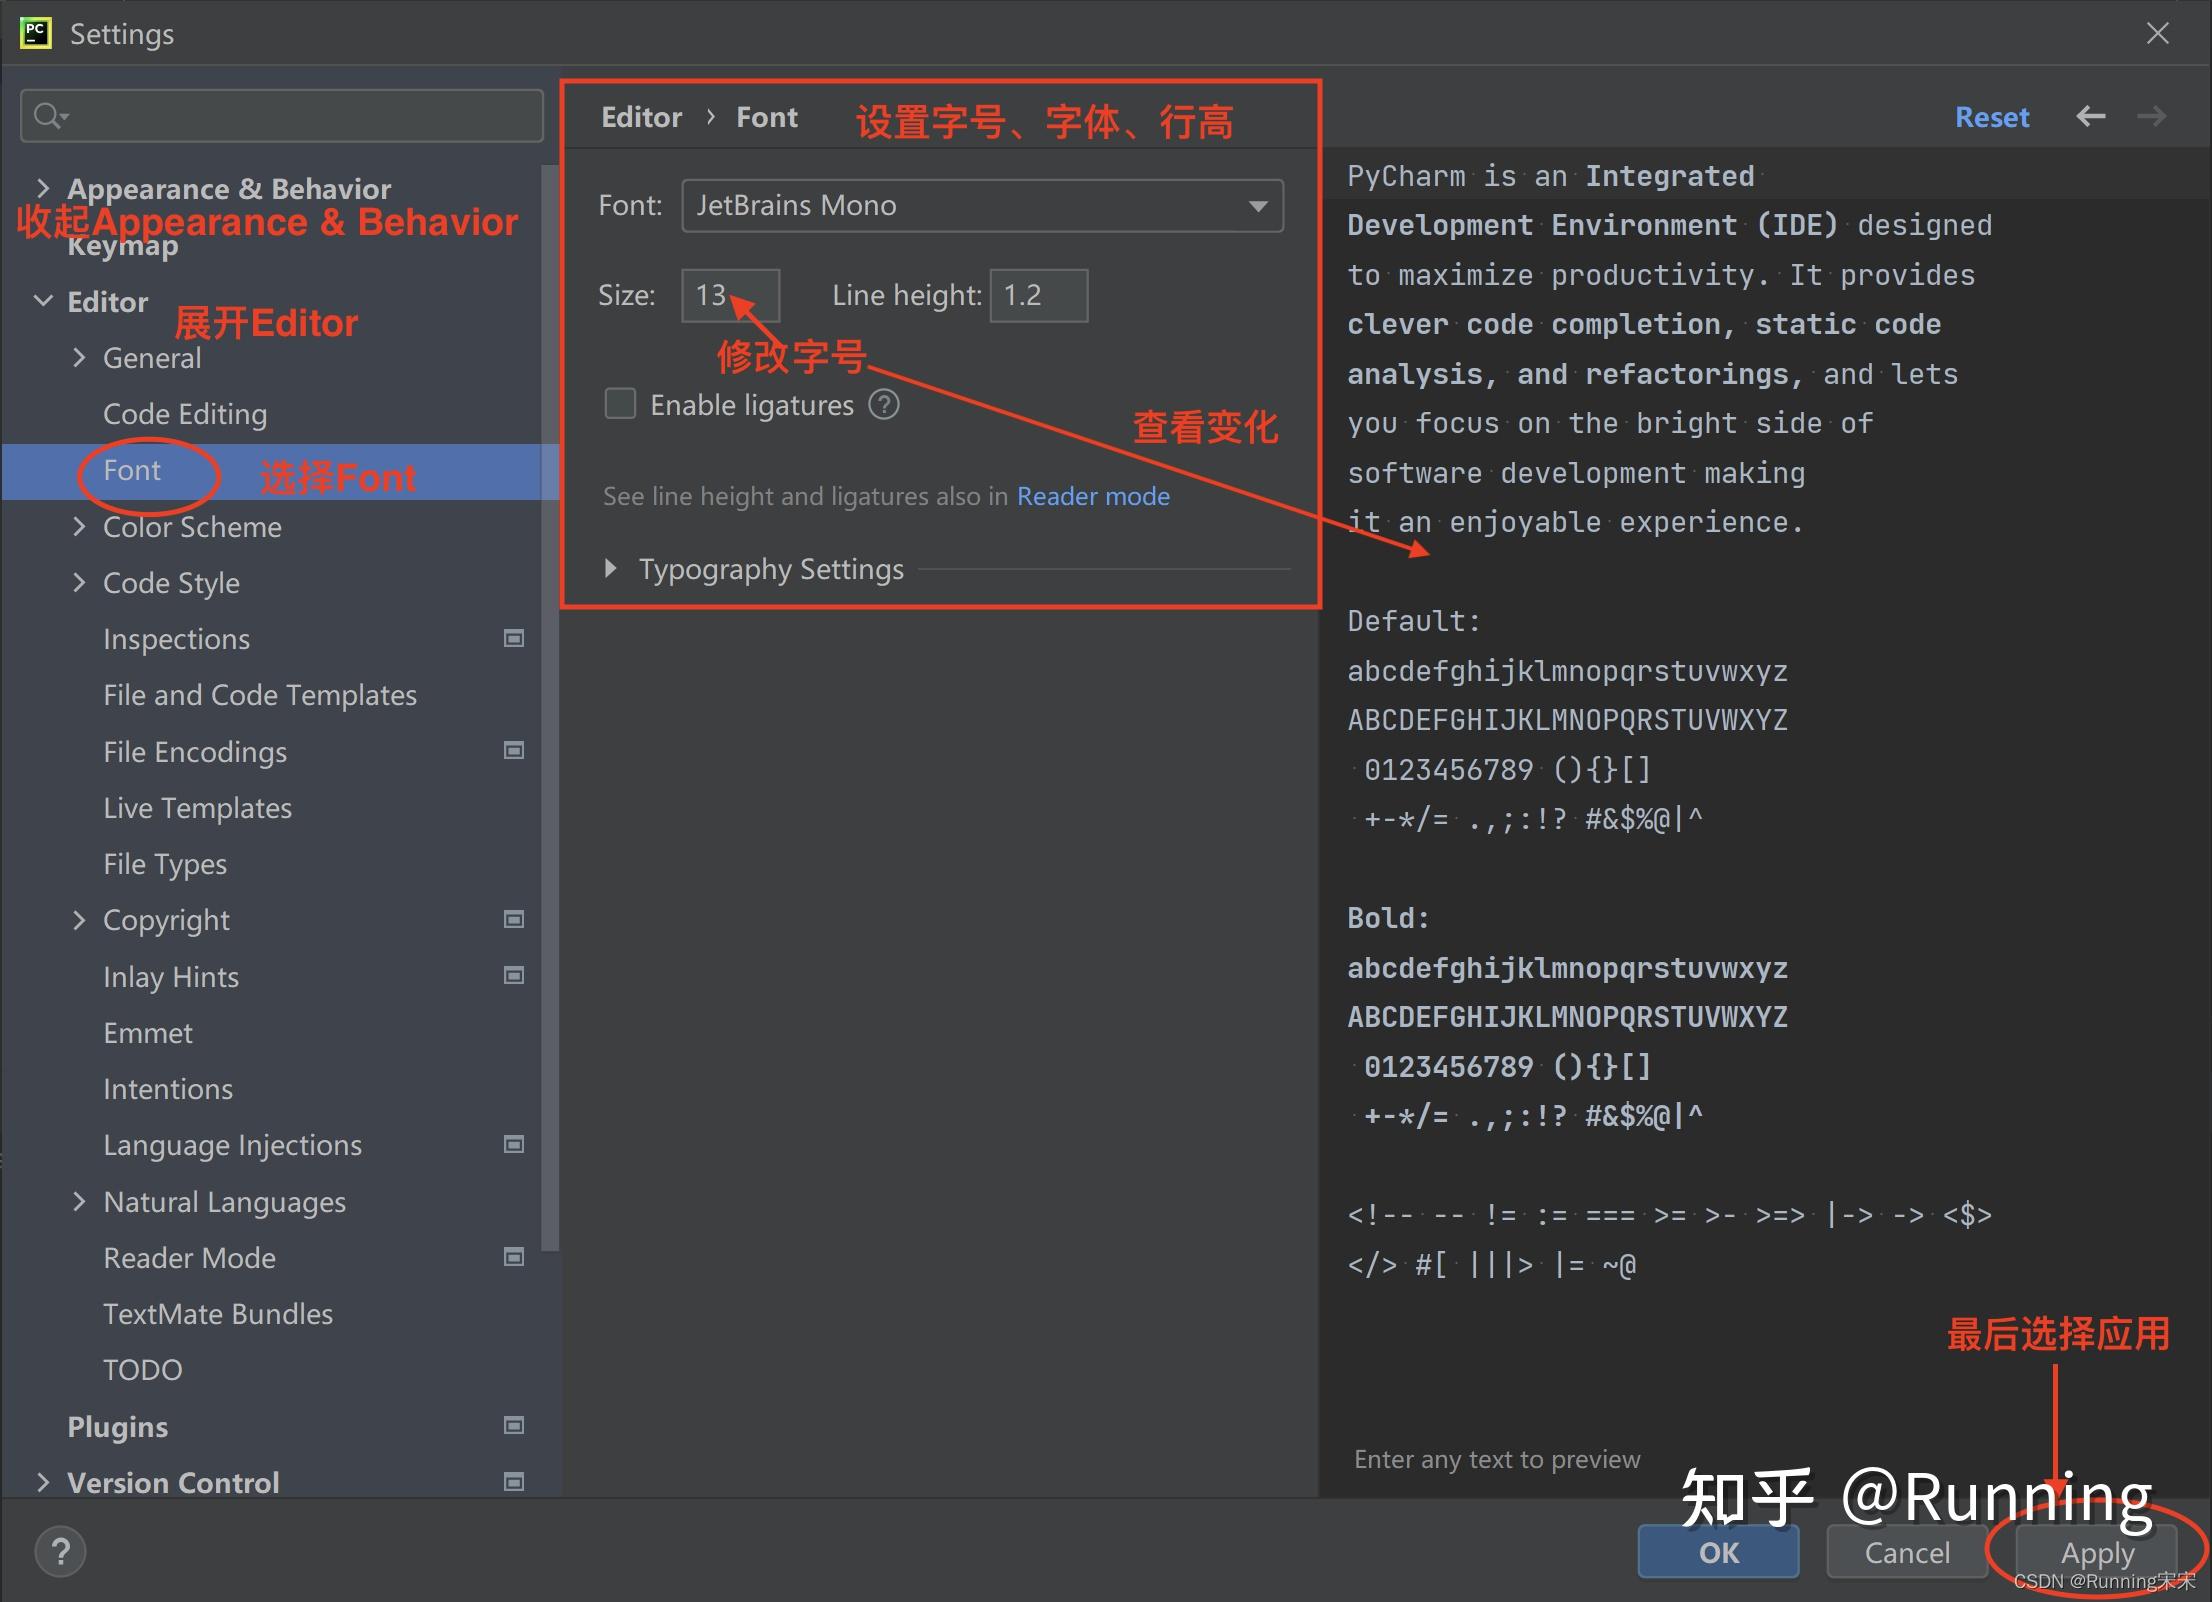Click the back navigation arrow near Reset
The image size is (2212, 1602).
(2090, 116)
